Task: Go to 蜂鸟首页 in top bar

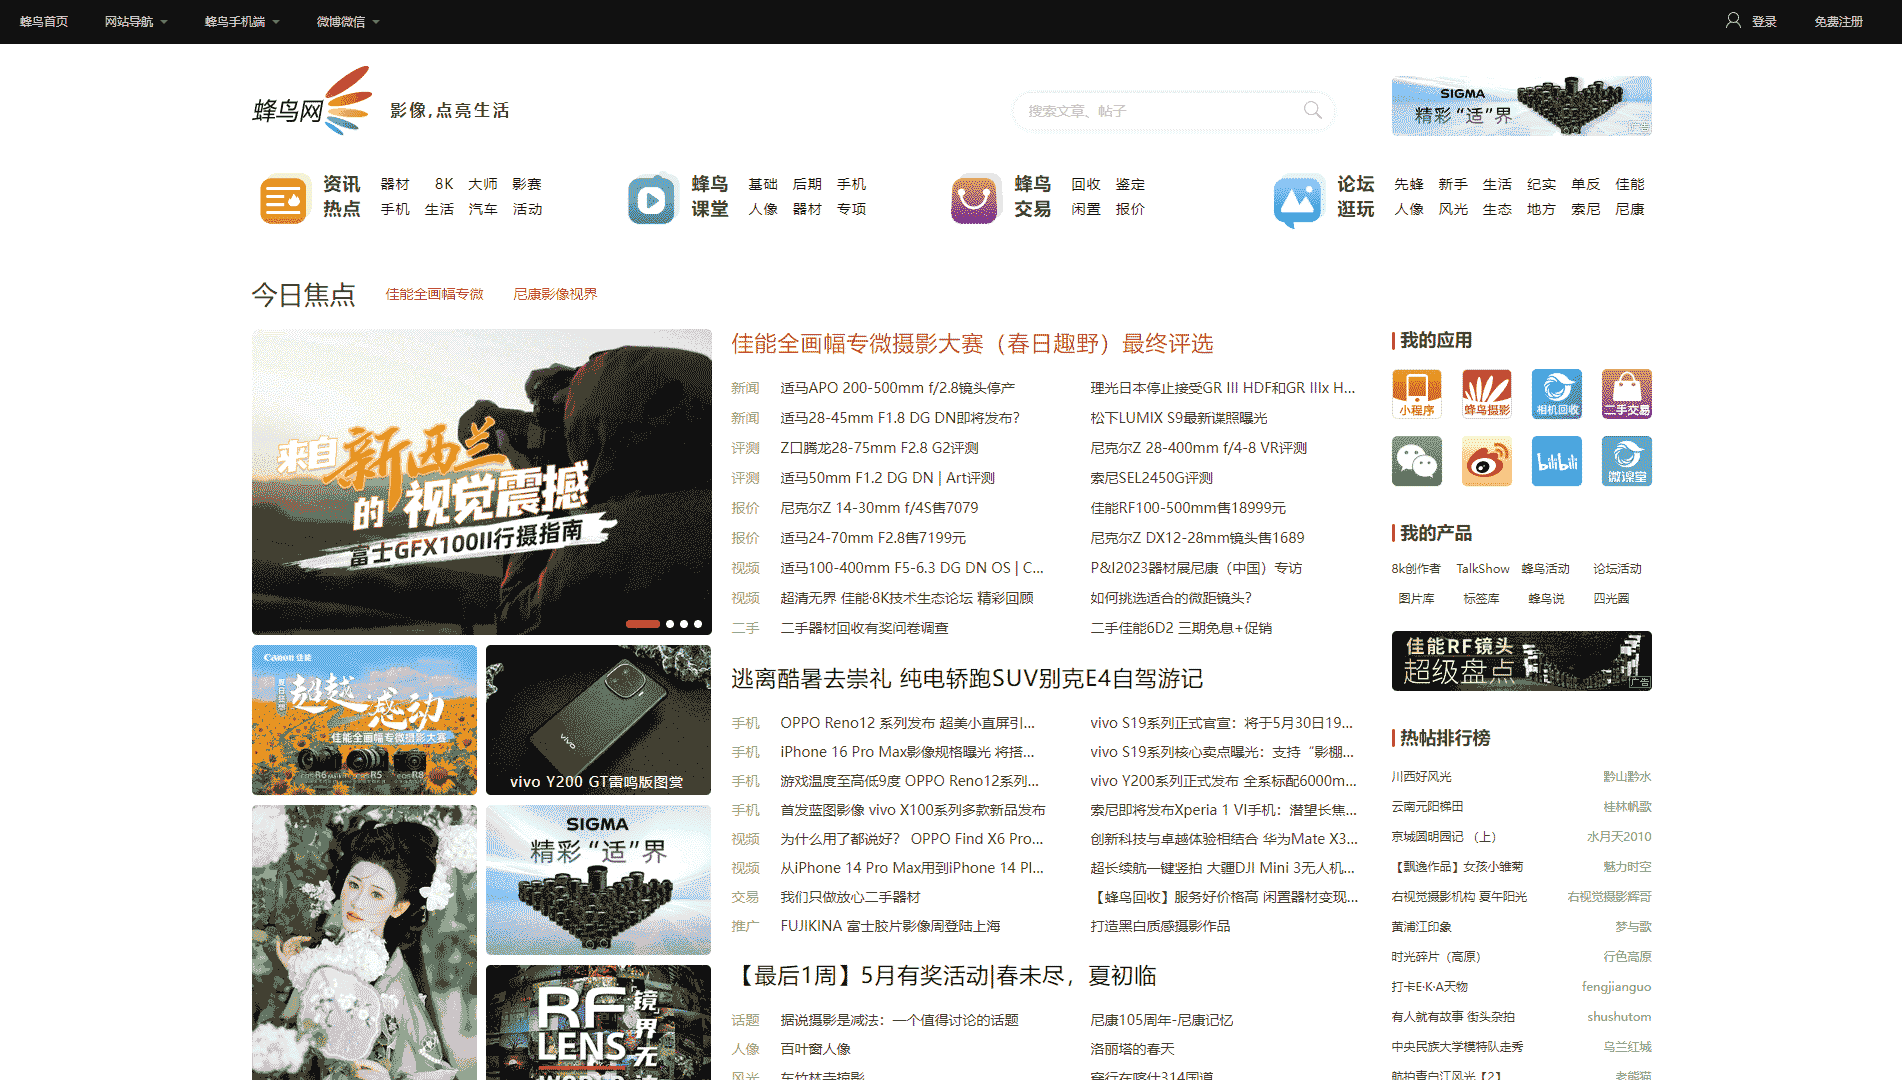Action: pyautogui.click(x=44, y=21)
